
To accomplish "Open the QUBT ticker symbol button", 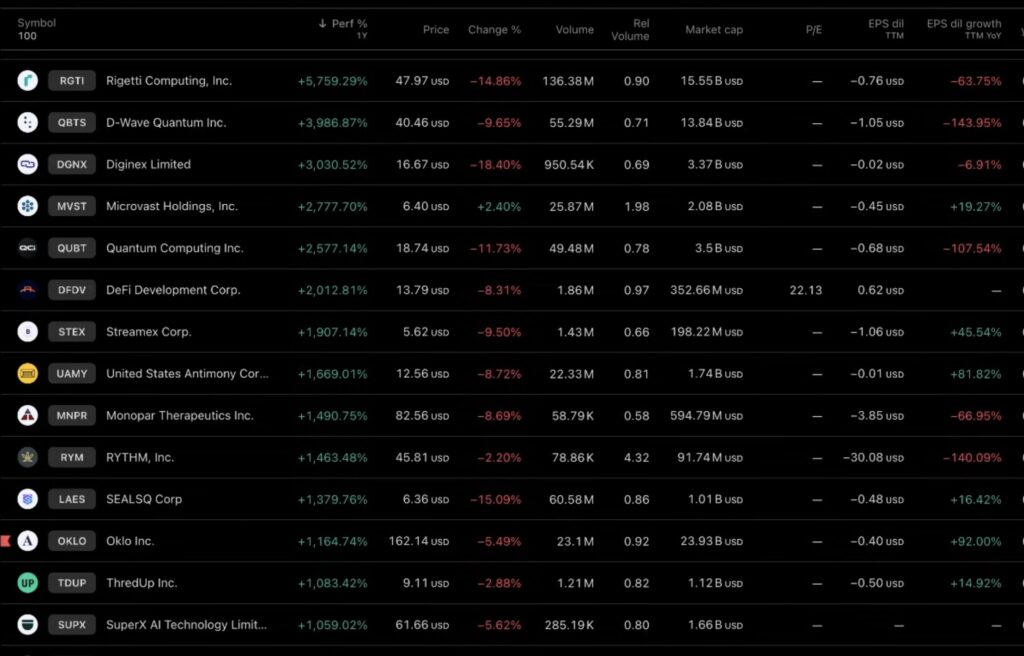I will point(72,249).
